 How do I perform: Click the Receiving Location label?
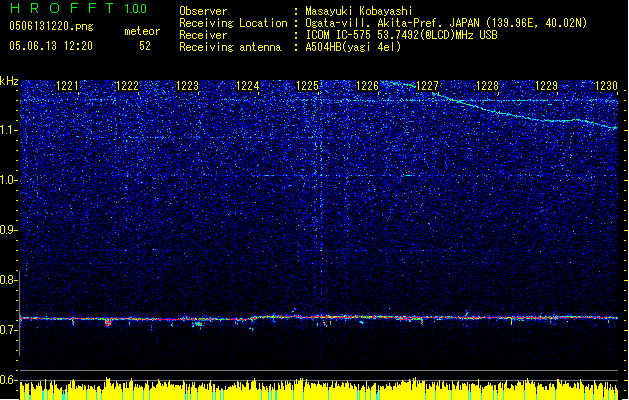pos(233,23)
